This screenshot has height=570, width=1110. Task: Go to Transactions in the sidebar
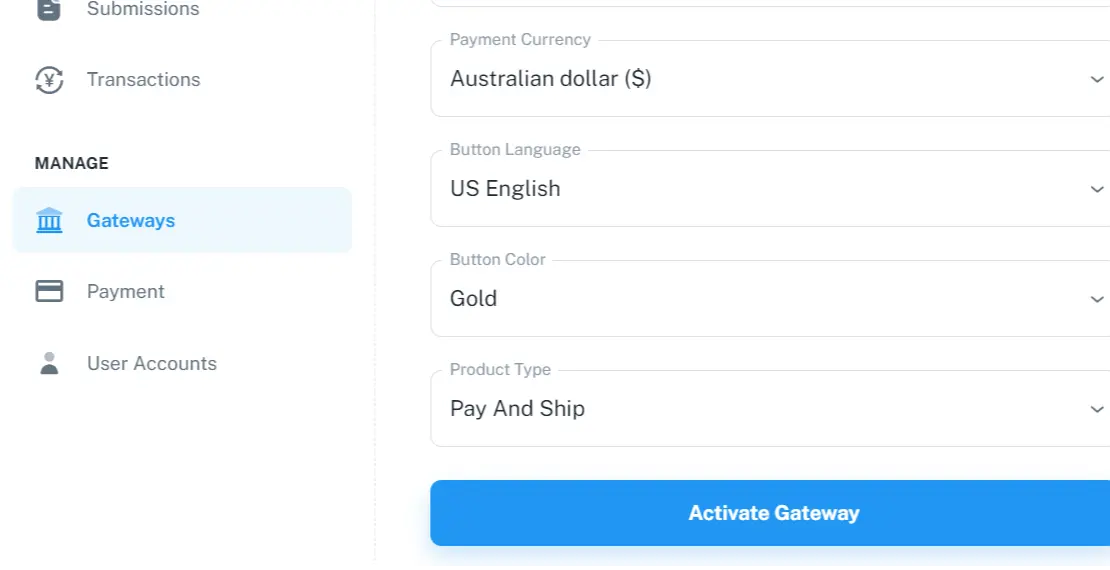coord(143,80)
